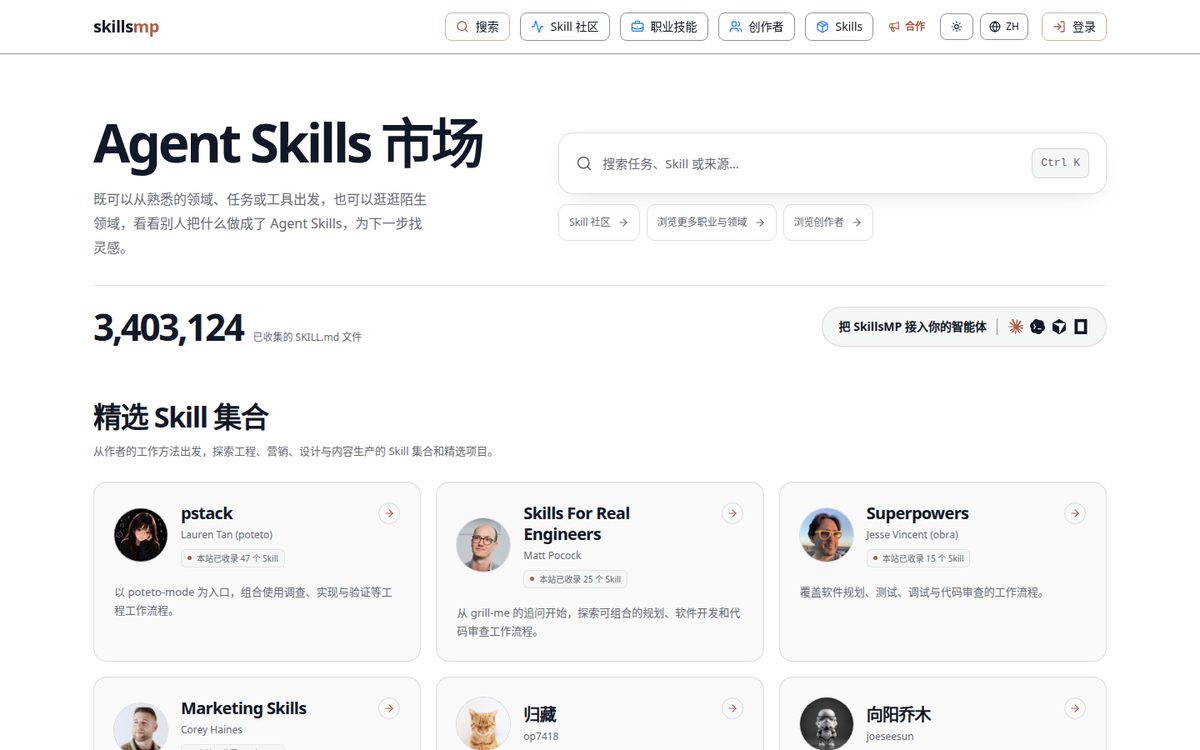Click the 合作 megaphone link
Viewport: 1200px width, 750px height.
pyautogui.click(x=907, y=27)
